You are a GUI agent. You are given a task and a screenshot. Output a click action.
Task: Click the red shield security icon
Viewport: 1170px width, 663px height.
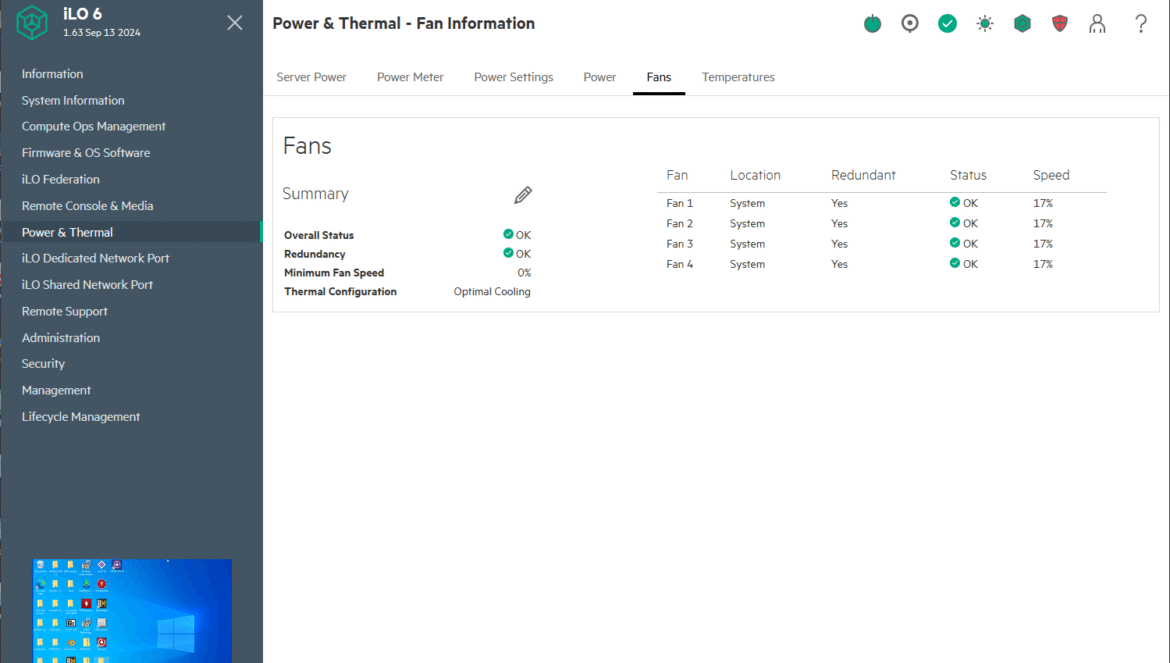tap(1060, 24)
